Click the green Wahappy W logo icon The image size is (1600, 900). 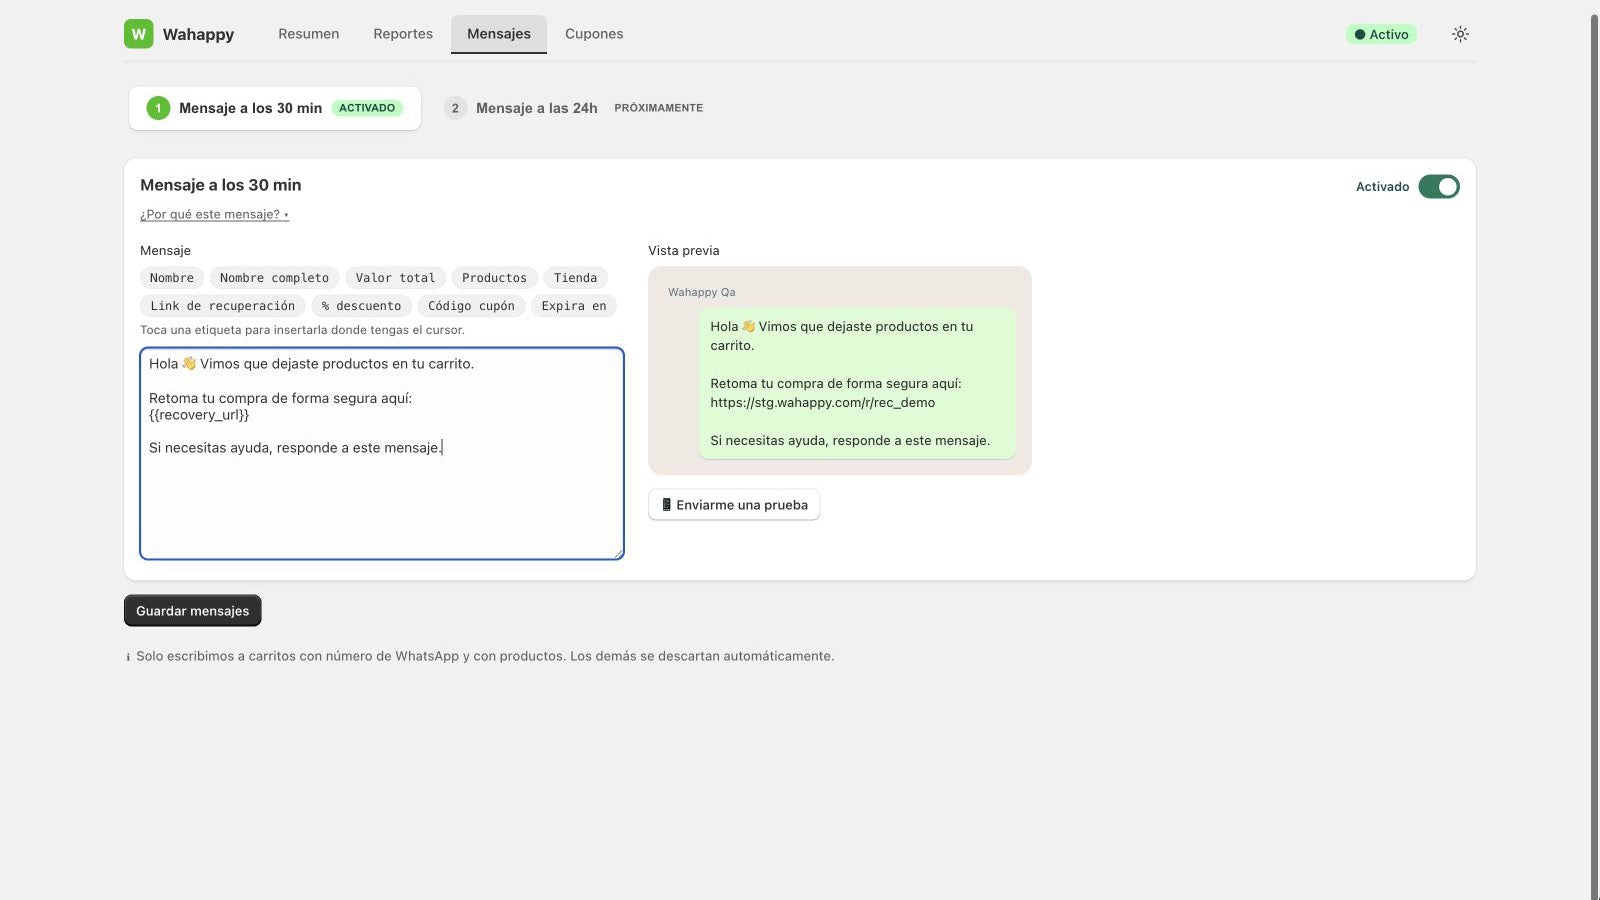(139, 34)
